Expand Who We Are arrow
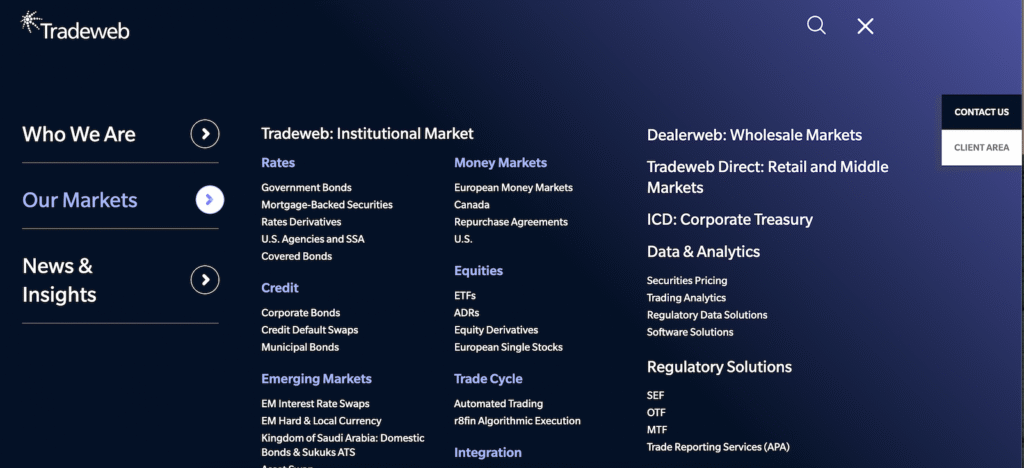This screenshot has width=1024, height=468. click(x=205, y=134)
